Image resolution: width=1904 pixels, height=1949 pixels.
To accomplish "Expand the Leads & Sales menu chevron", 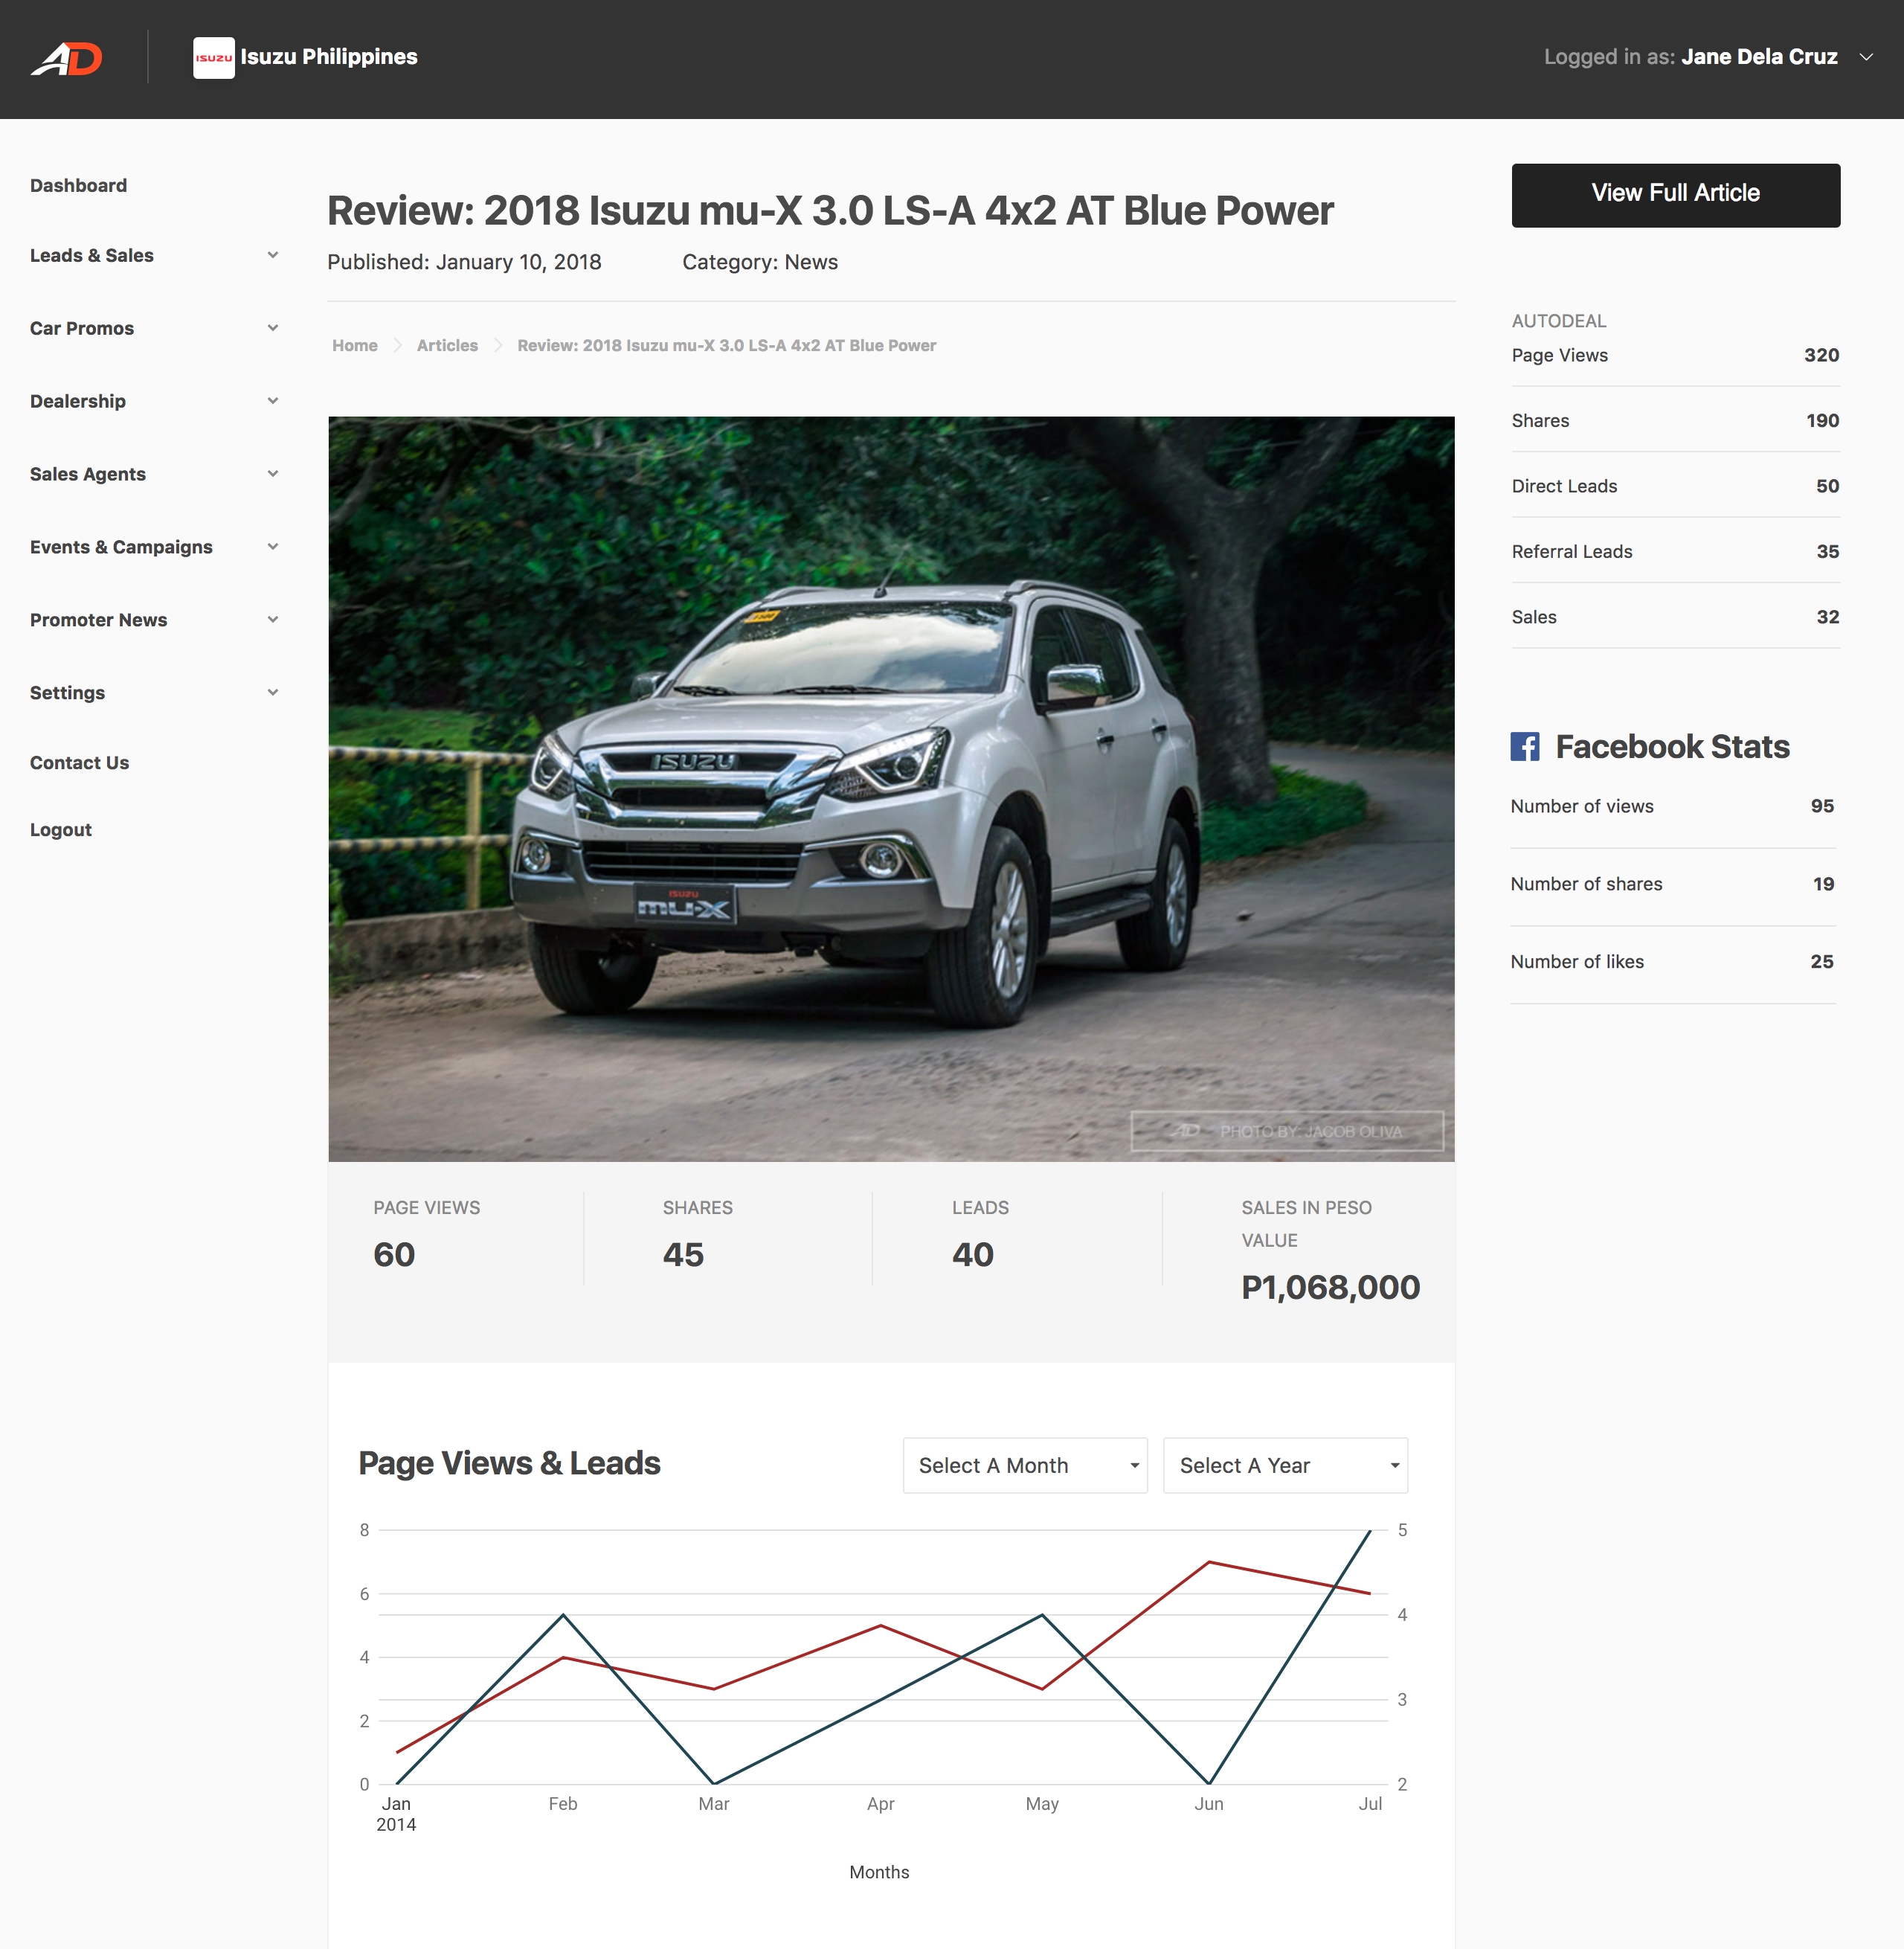I will [x=273, y=255].
